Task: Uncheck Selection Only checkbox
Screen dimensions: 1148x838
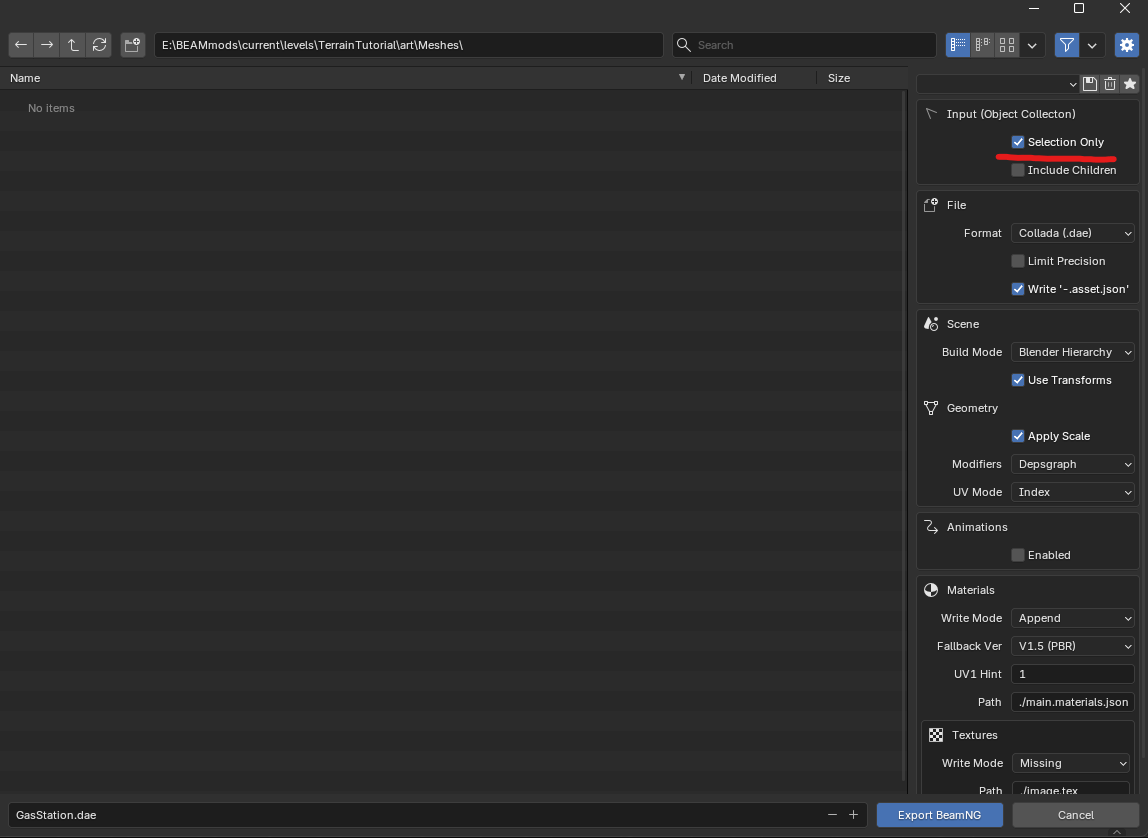Action: (x=1018, y=142)
